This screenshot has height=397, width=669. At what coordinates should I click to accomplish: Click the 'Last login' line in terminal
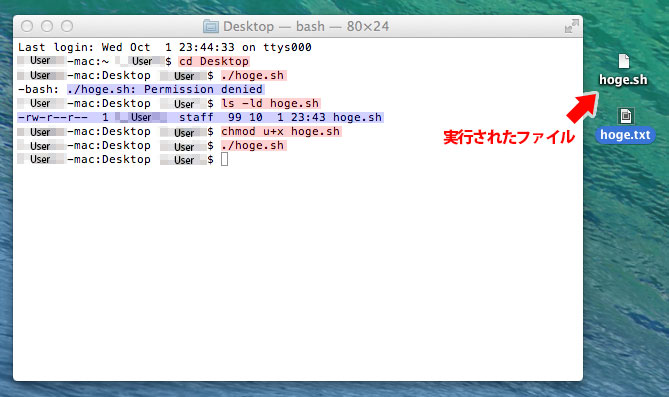tap(165, 47)
